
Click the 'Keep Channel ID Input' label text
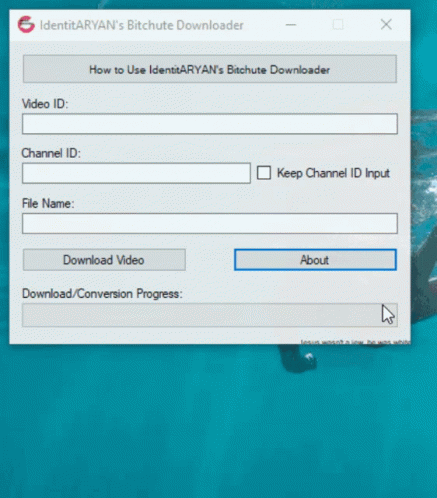tap(333, 173)
